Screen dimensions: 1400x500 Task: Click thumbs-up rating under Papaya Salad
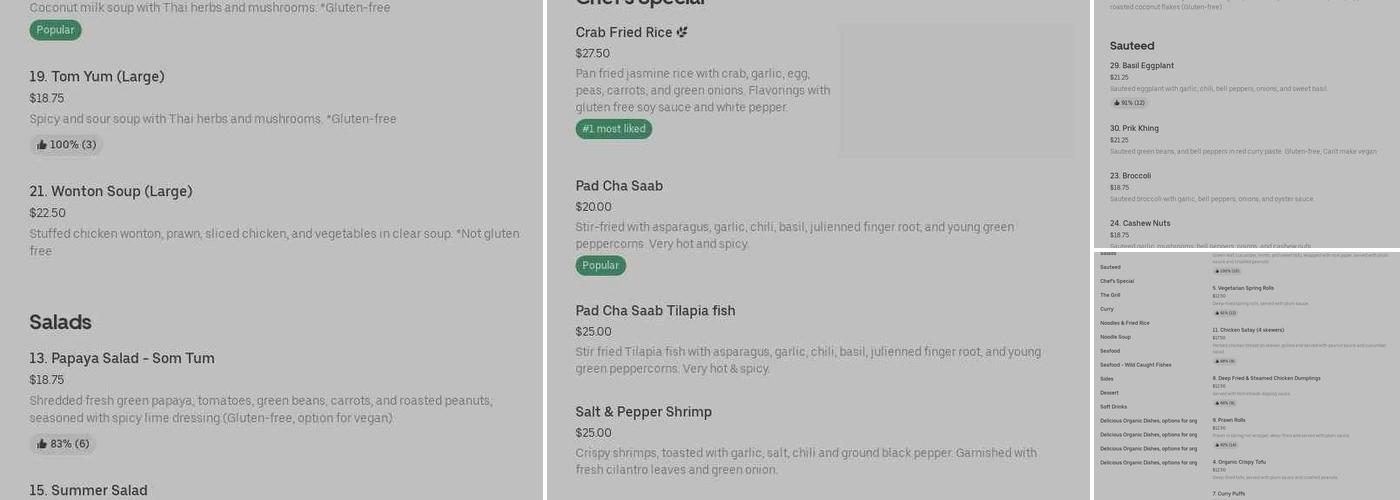pos(62,444)
